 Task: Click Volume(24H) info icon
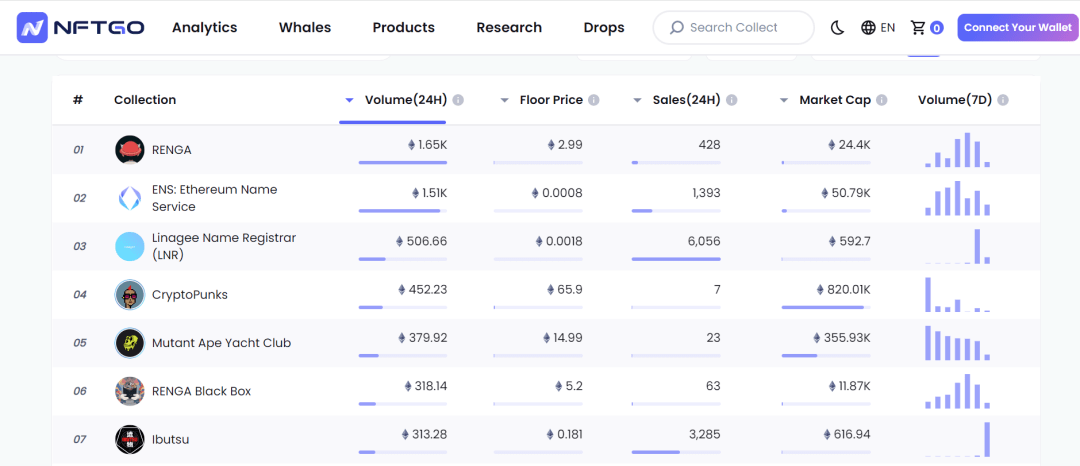click(x=458, y=100)
